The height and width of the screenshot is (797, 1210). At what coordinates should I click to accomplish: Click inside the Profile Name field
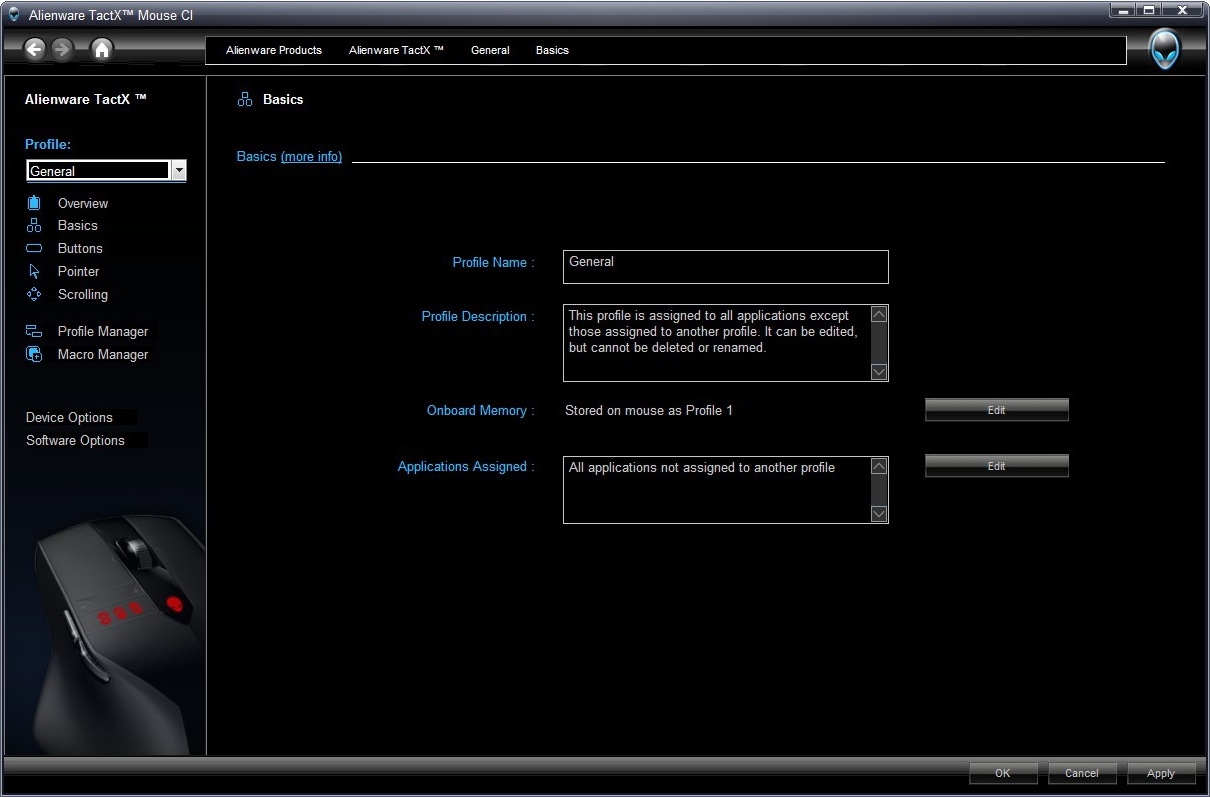point(724,266)
